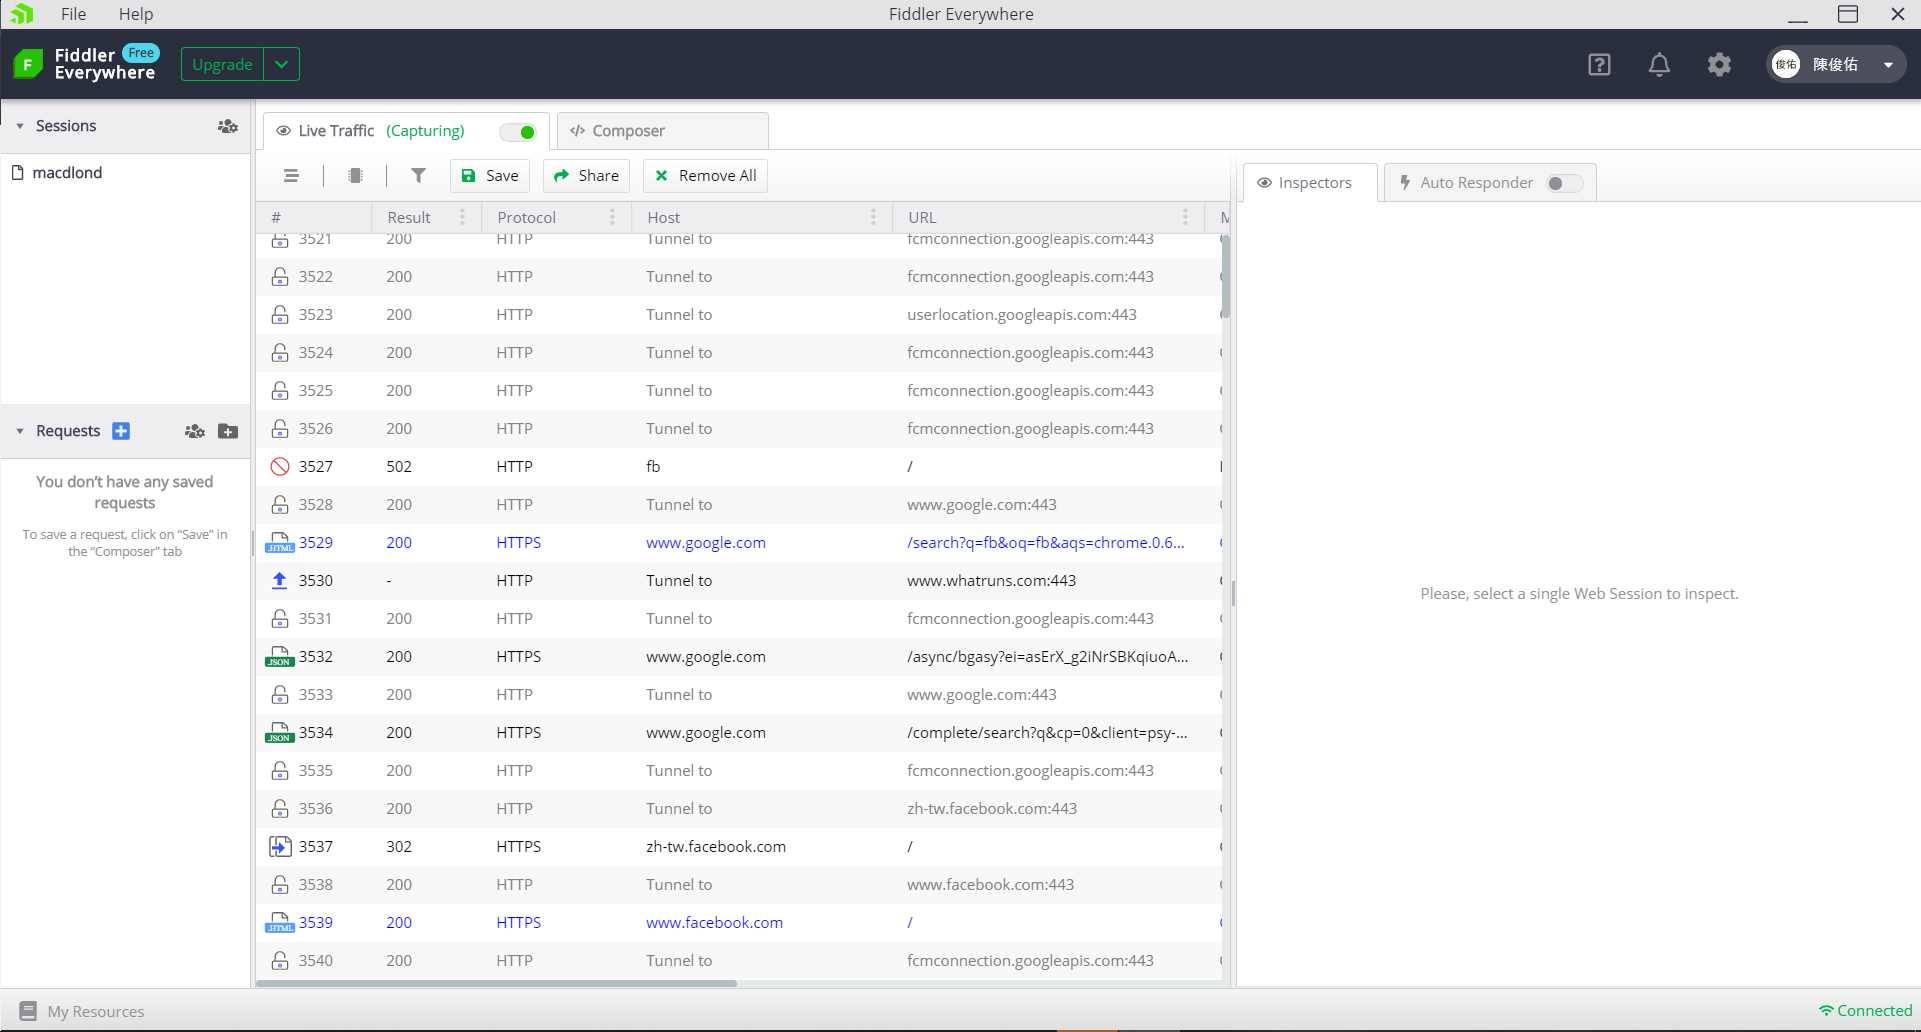1921x1032 pixels.
Task: Click the upload arrow icon on row 3530
Action: (x=280, y=581)
